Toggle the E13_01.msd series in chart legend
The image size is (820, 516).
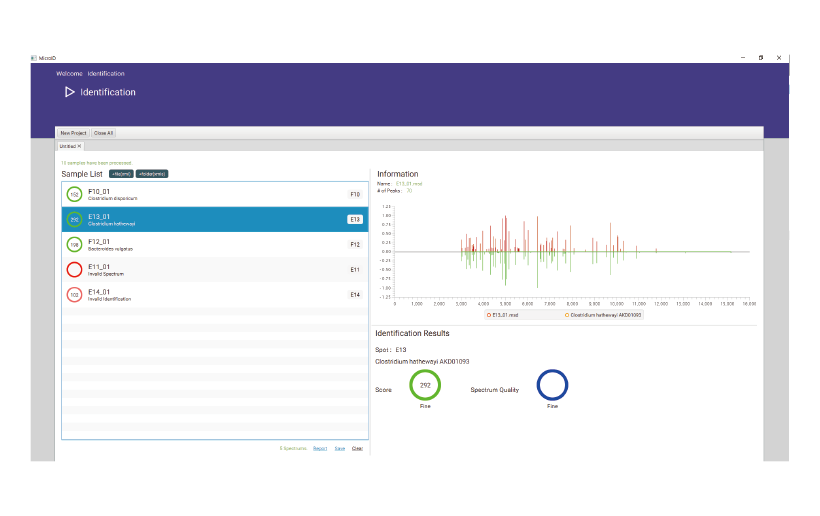pos(505,315)
